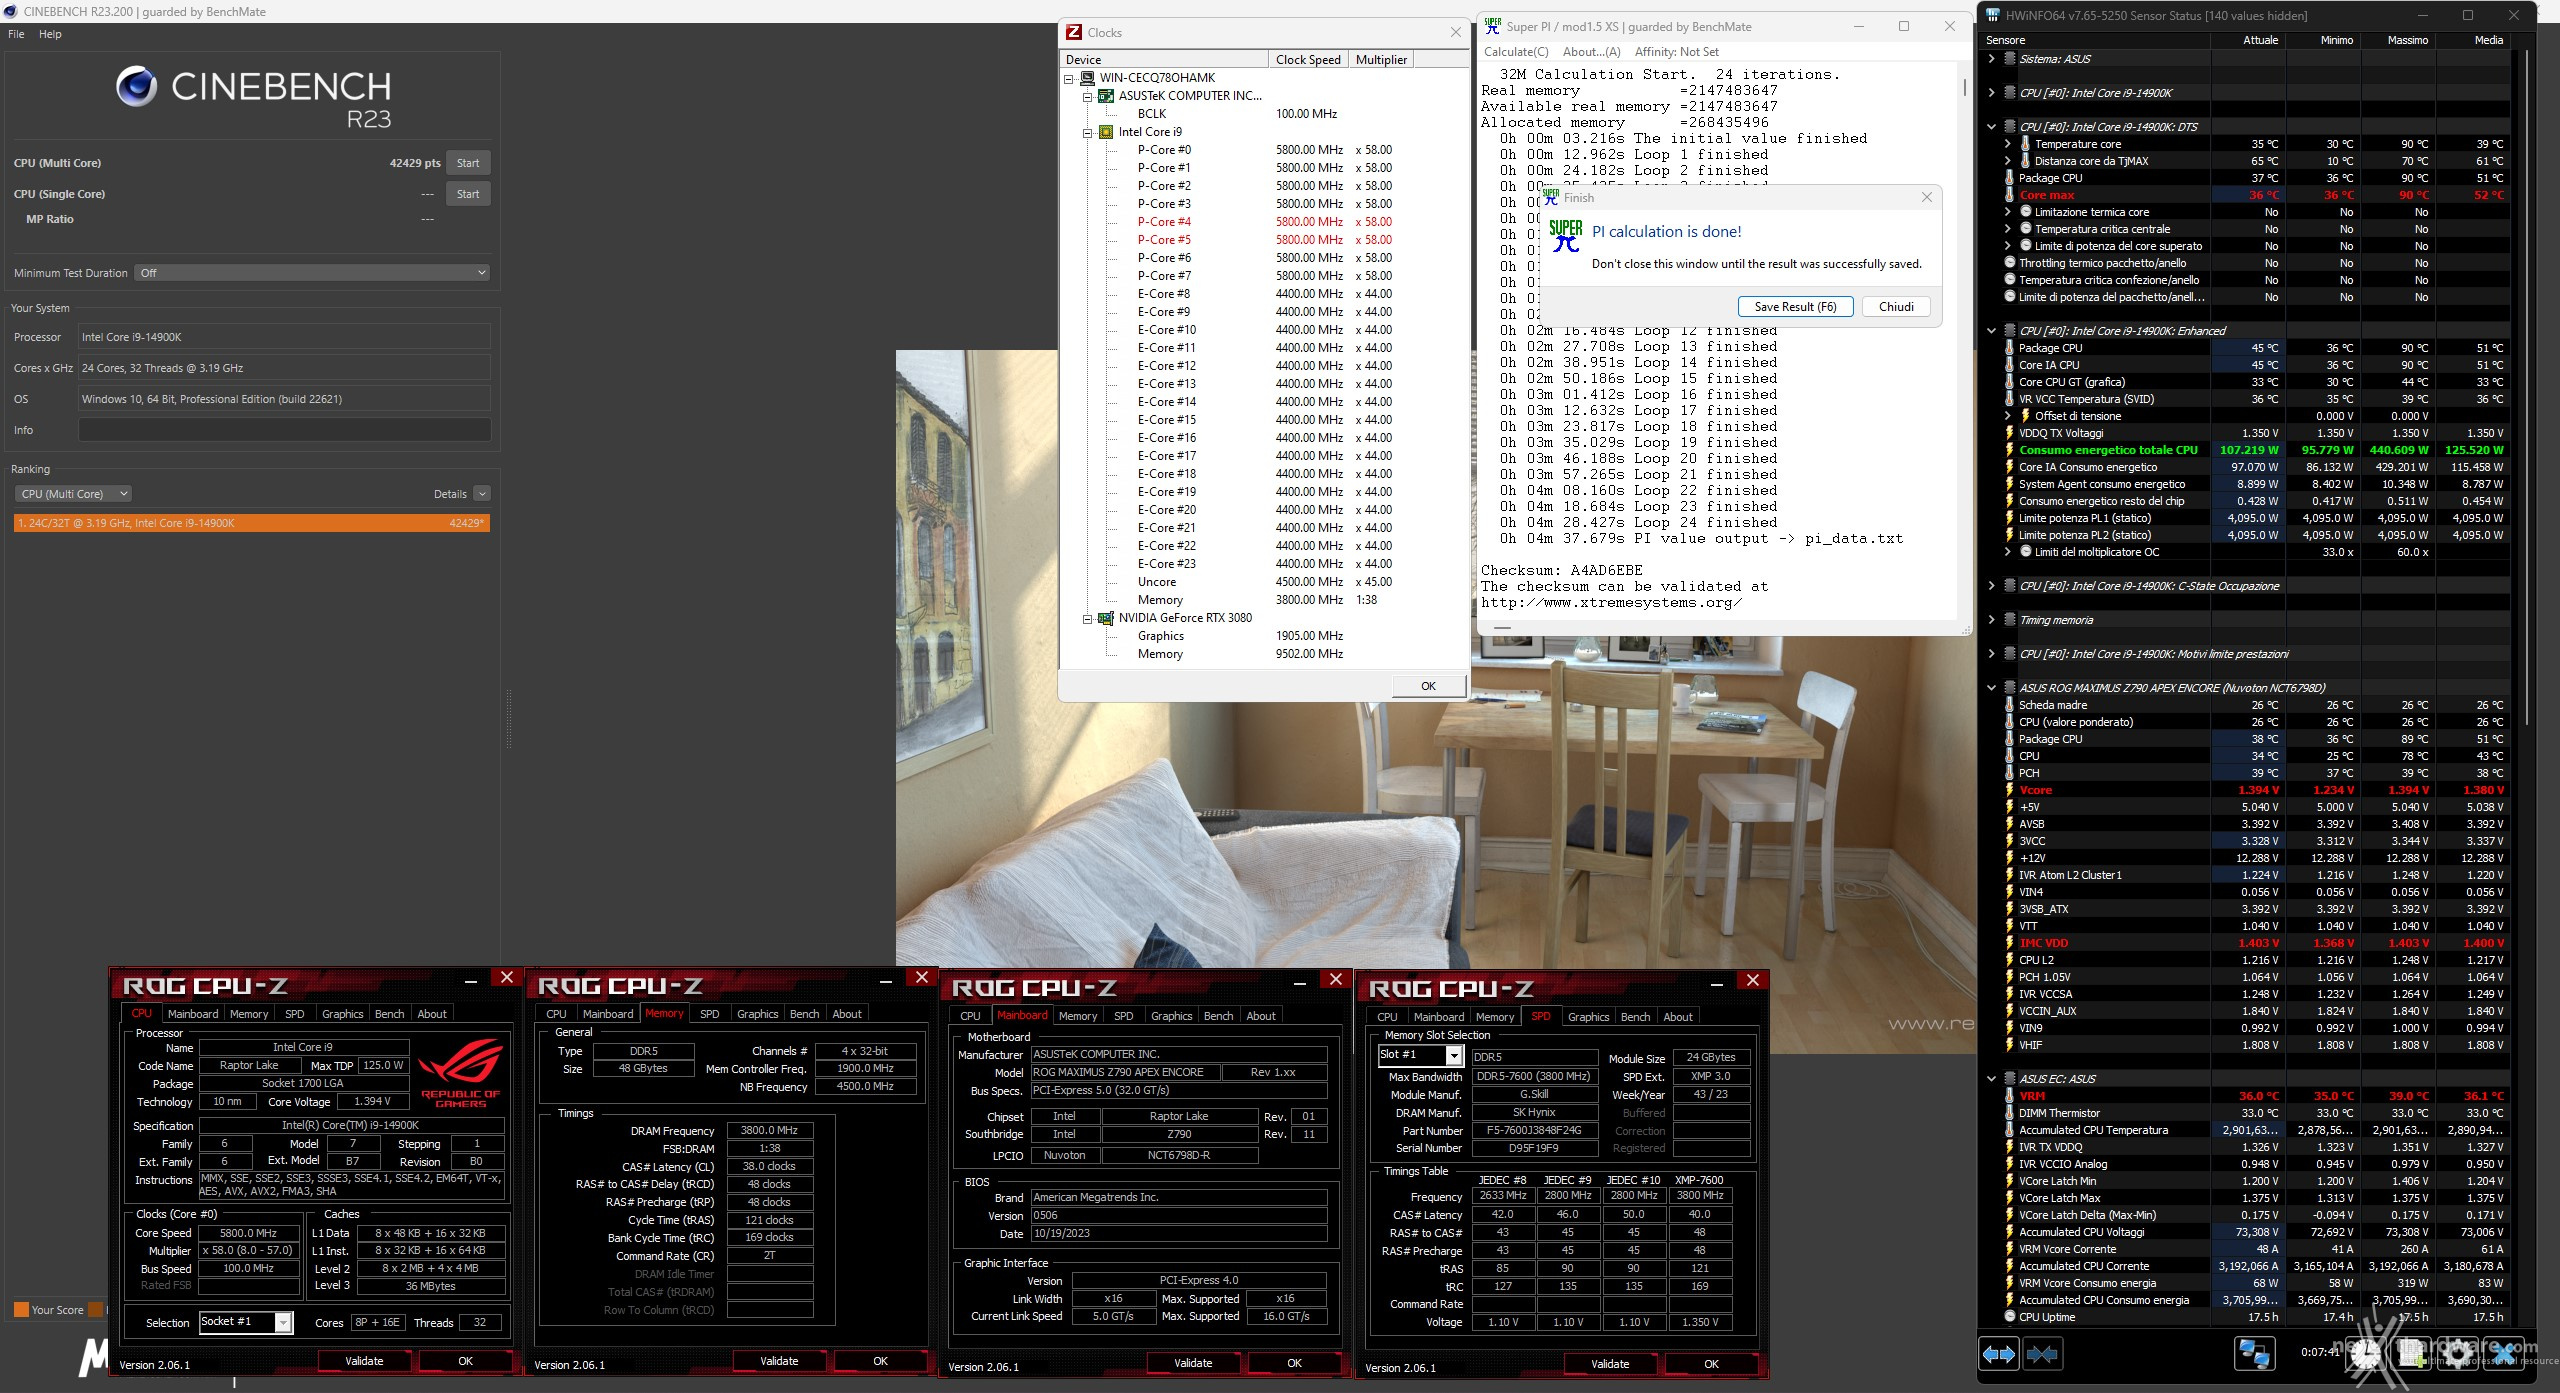
Task: Open Cinebench Help menu
Action: tap(50, 34)
